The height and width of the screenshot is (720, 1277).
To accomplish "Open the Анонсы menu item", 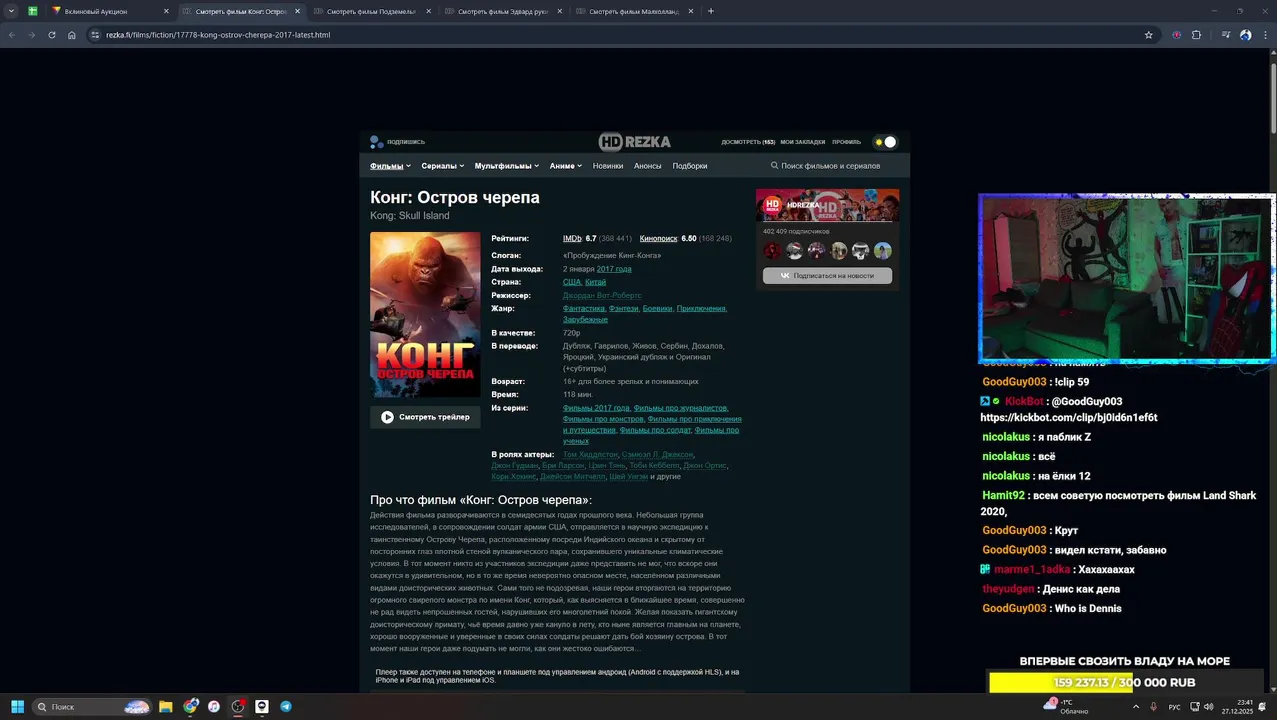I will tap(648, 166).
